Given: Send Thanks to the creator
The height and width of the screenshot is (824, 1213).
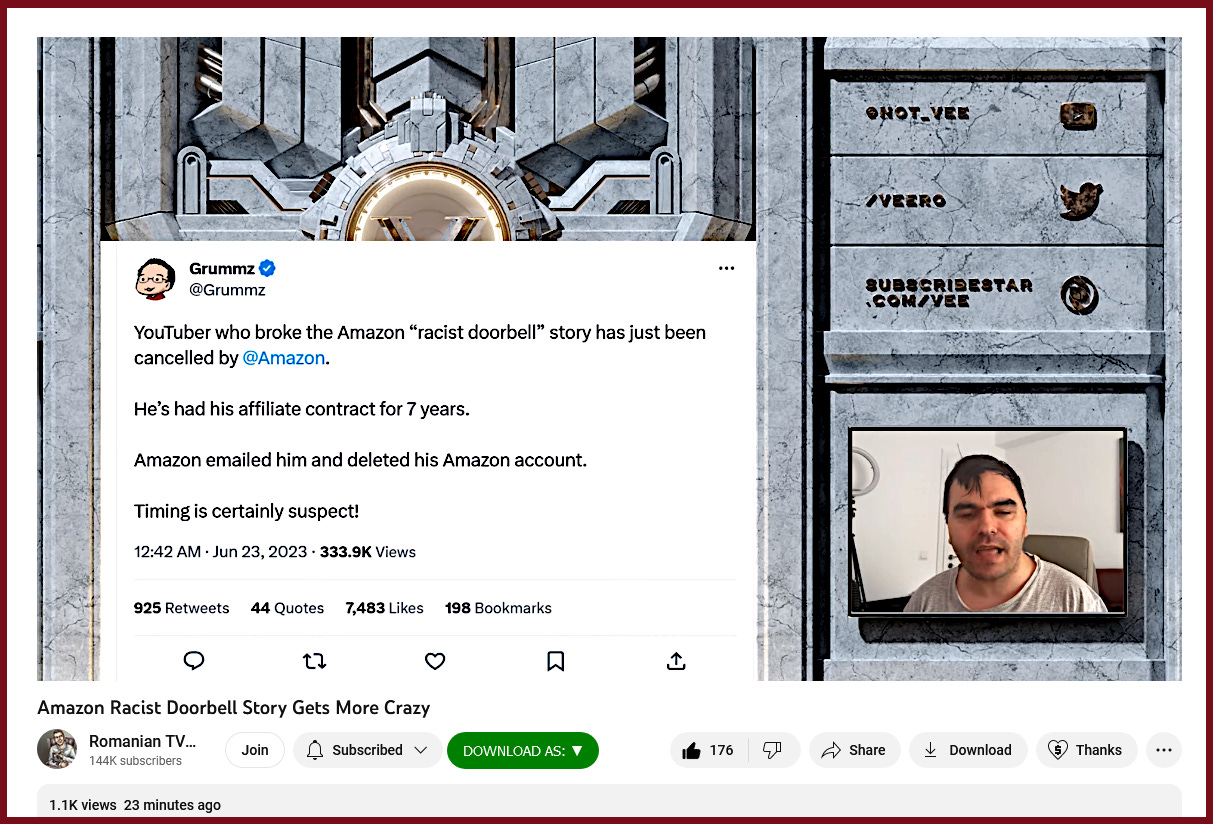Looking at the screenshot, I should (x=1086, y=750).
